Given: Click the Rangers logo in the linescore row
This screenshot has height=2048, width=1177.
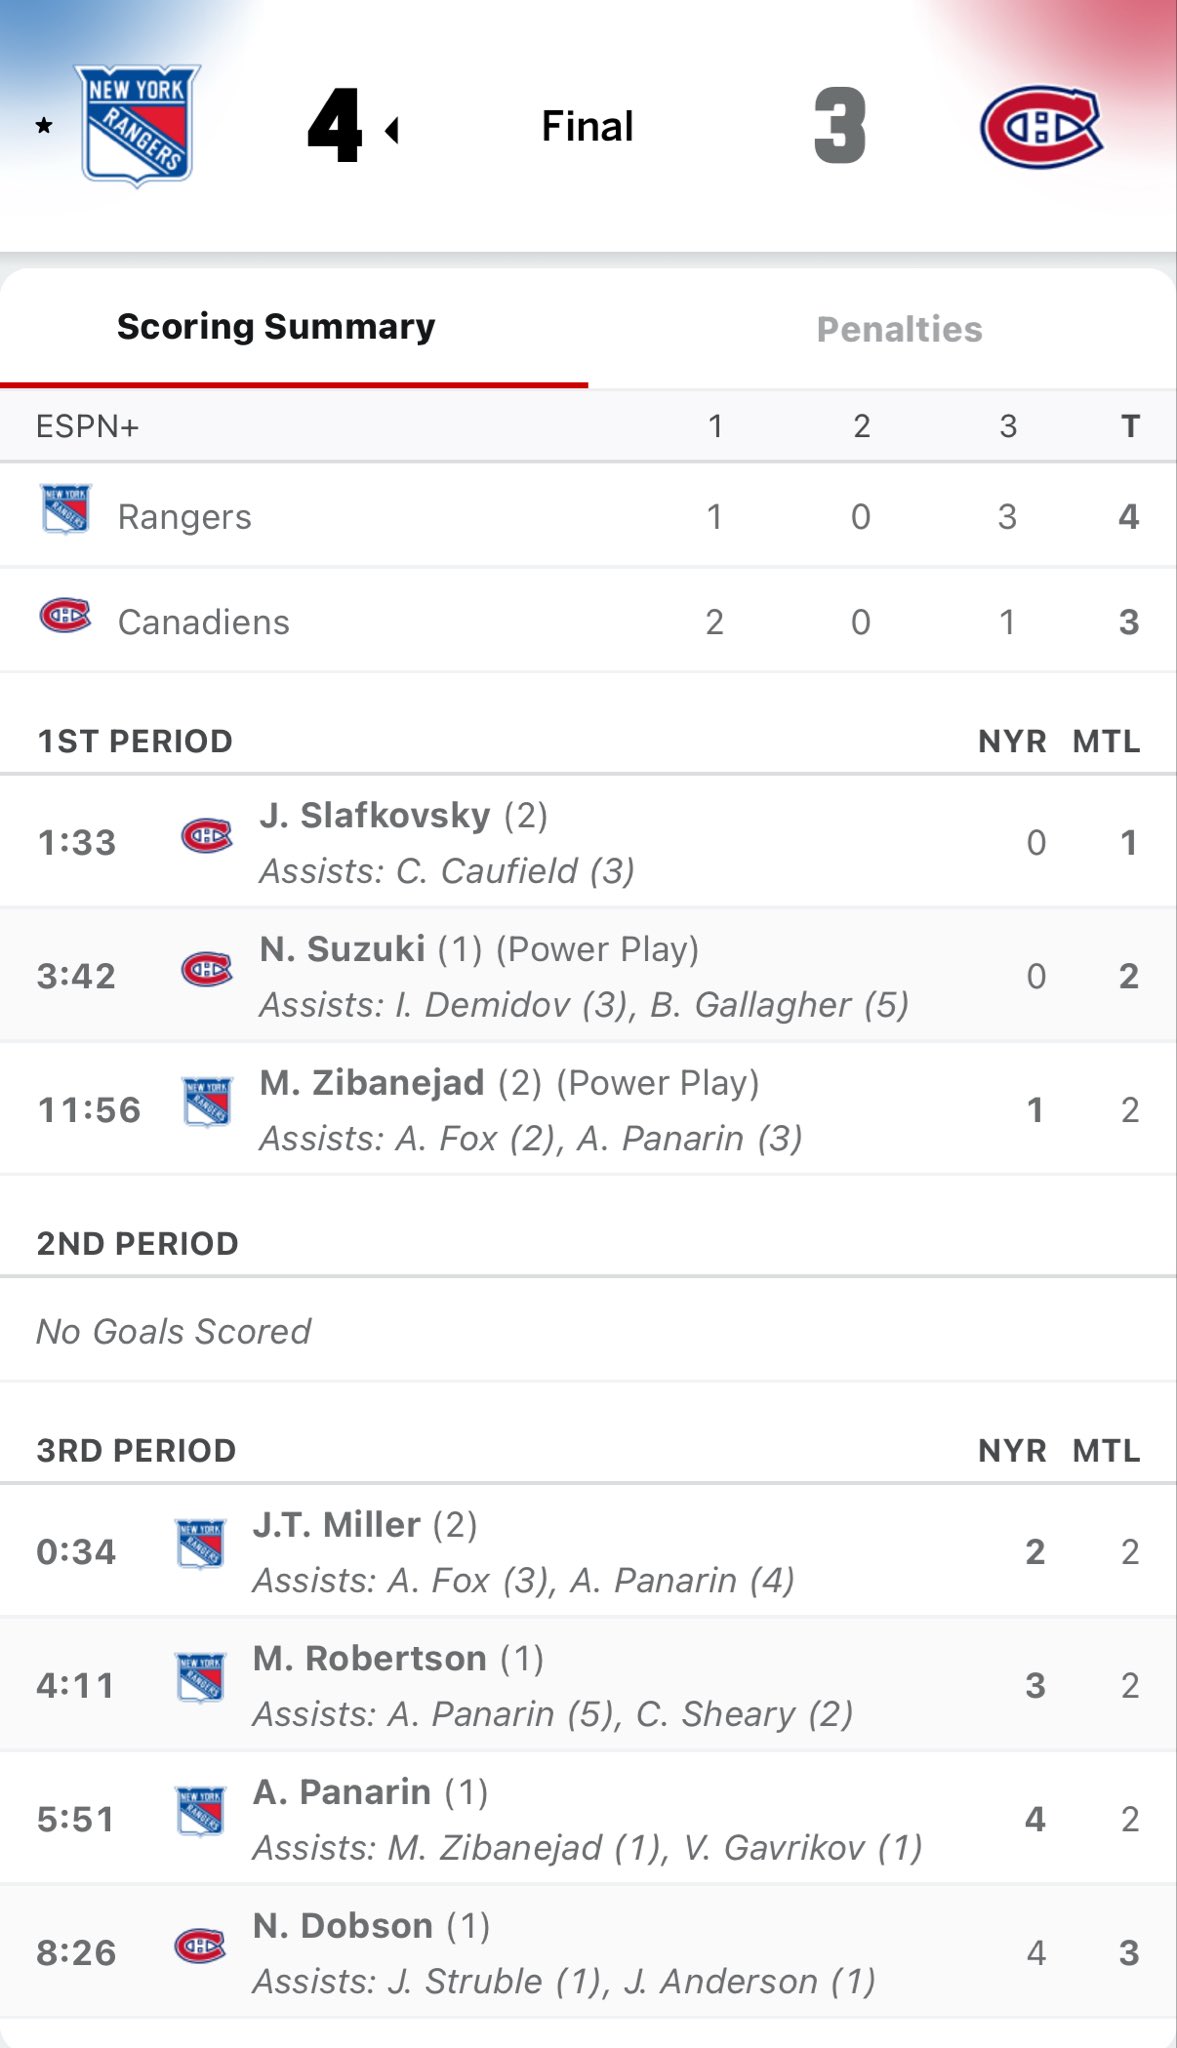Looking at the screenshot, I should click(66, 509).
